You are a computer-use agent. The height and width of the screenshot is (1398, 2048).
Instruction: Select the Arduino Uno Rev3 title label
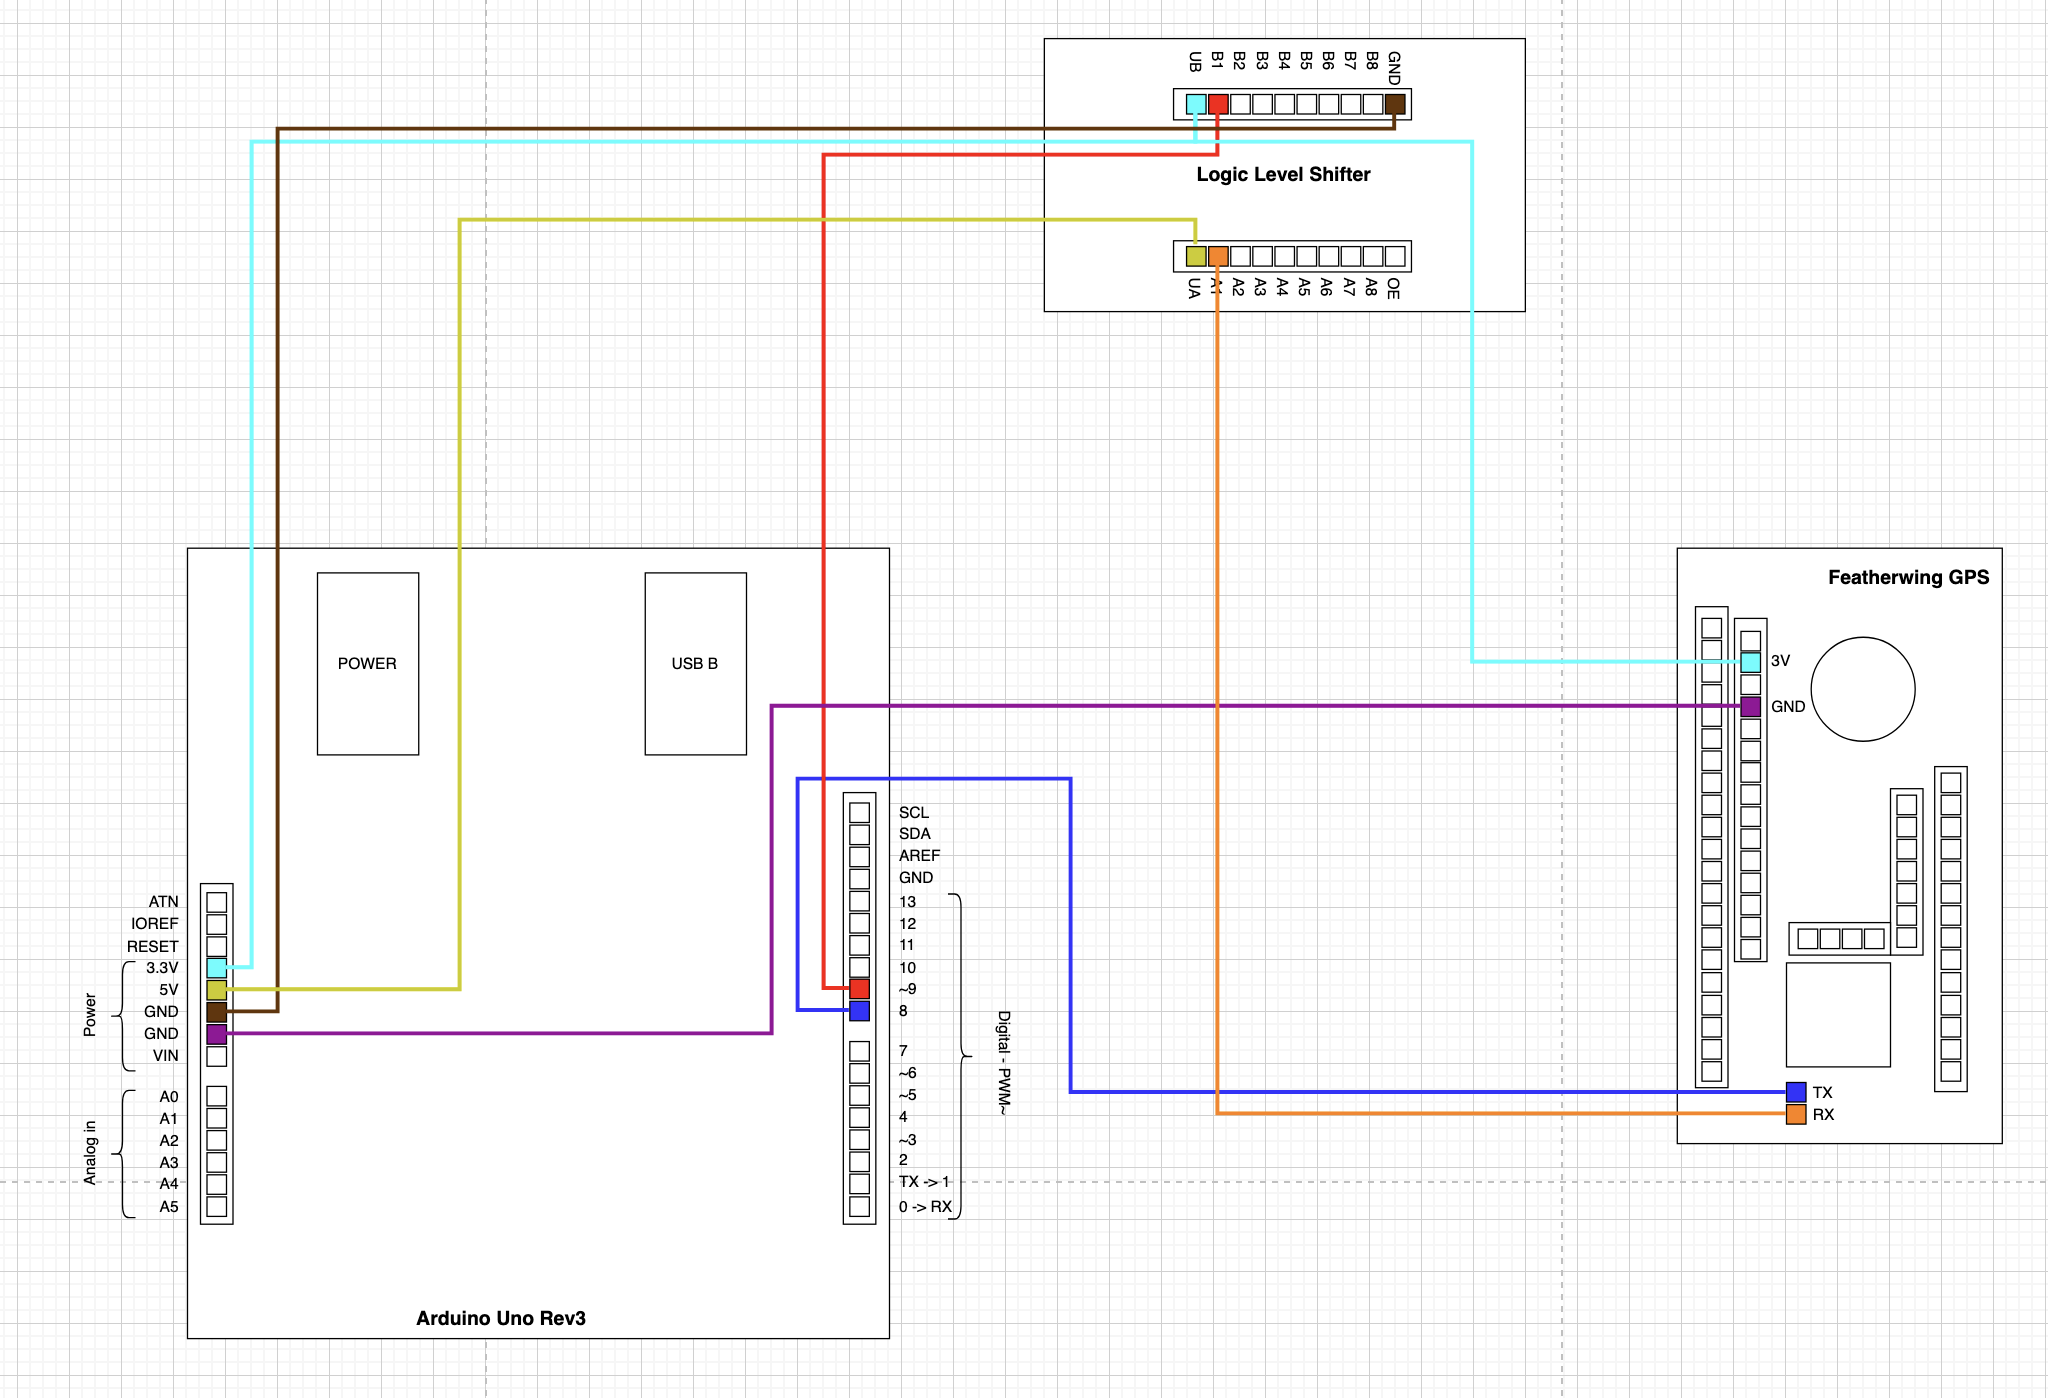click(502, 1318)
